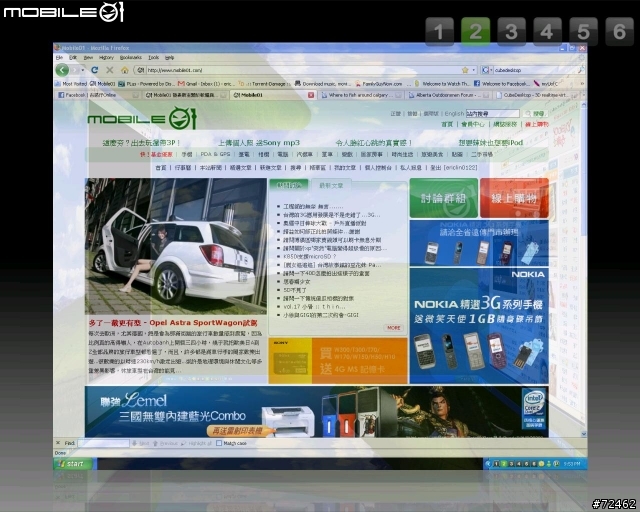Screen dimensions: 640x512
Task: Select the 最新文章 tab
Action: click(x=331, y=185)
